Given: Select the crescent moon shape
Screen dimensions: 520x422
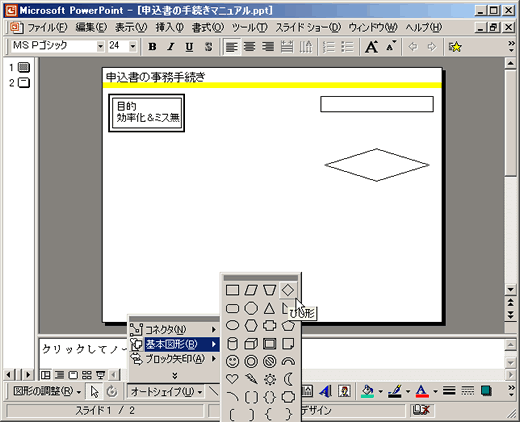Looking at the screenshot, I should pyautogui.click(x=288, y=379).
